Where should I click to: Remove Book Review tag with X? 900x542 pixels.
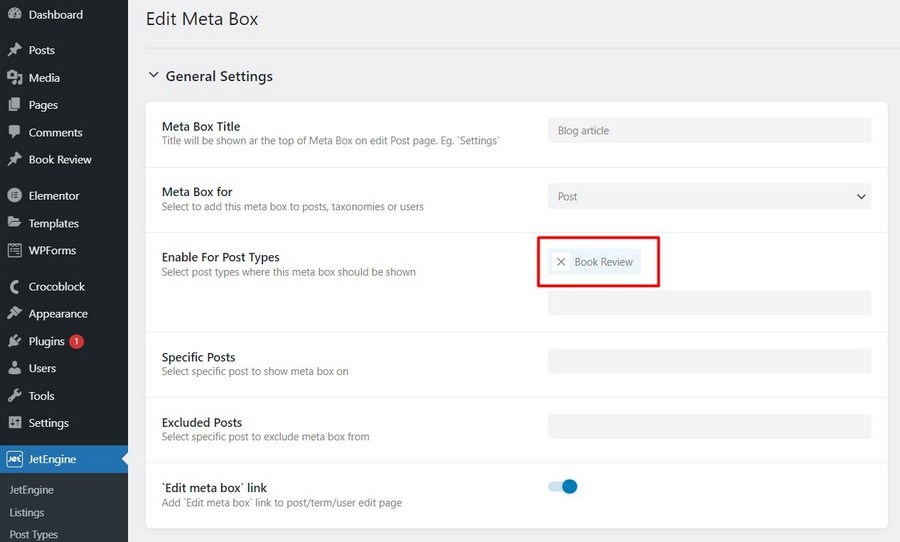coord(561,262)
